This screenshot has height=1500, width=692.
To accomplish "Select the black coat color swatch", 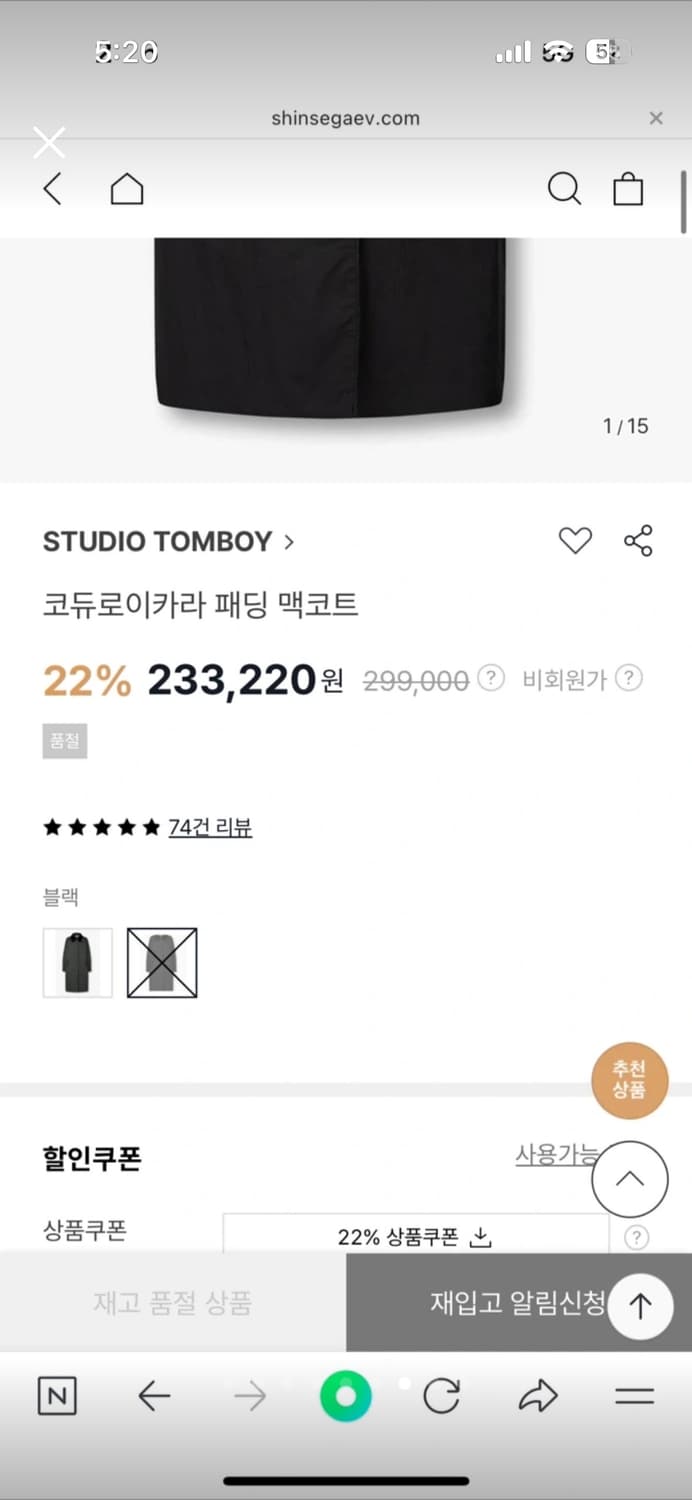I will pos(78,963).
